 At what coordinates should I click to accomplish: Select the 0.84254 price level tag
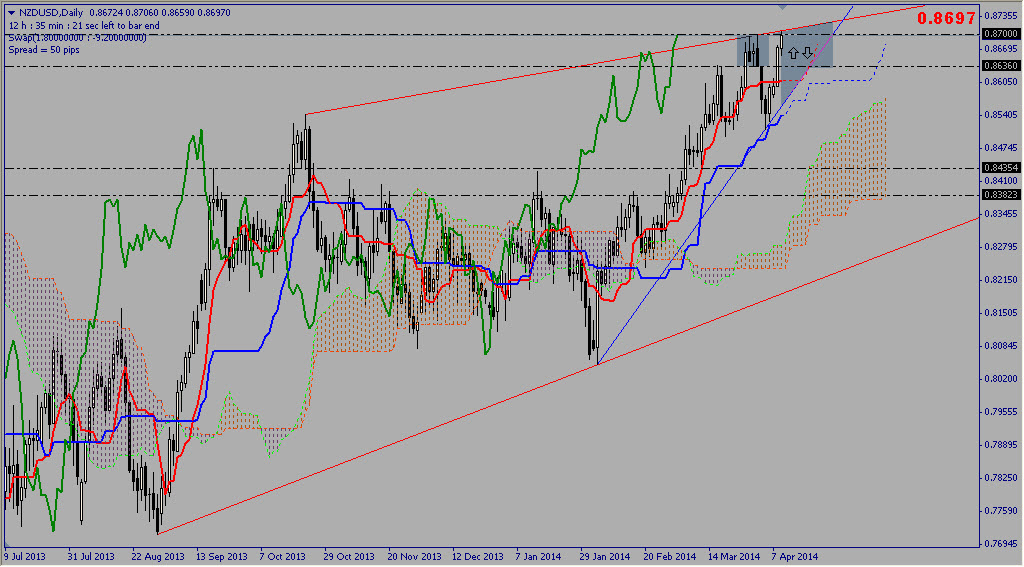pyautogui.click(x=1000, y=168)
